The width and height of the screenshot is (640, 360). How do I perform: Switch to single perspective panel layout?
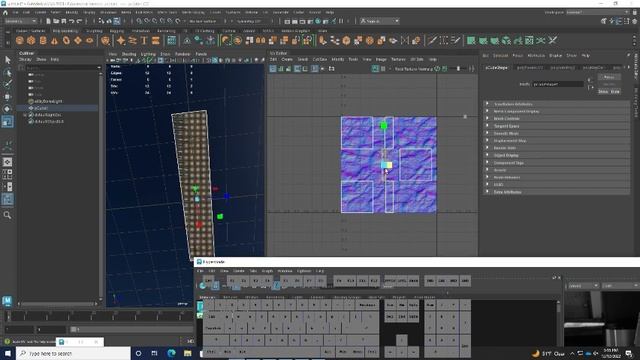pos(7,162)
